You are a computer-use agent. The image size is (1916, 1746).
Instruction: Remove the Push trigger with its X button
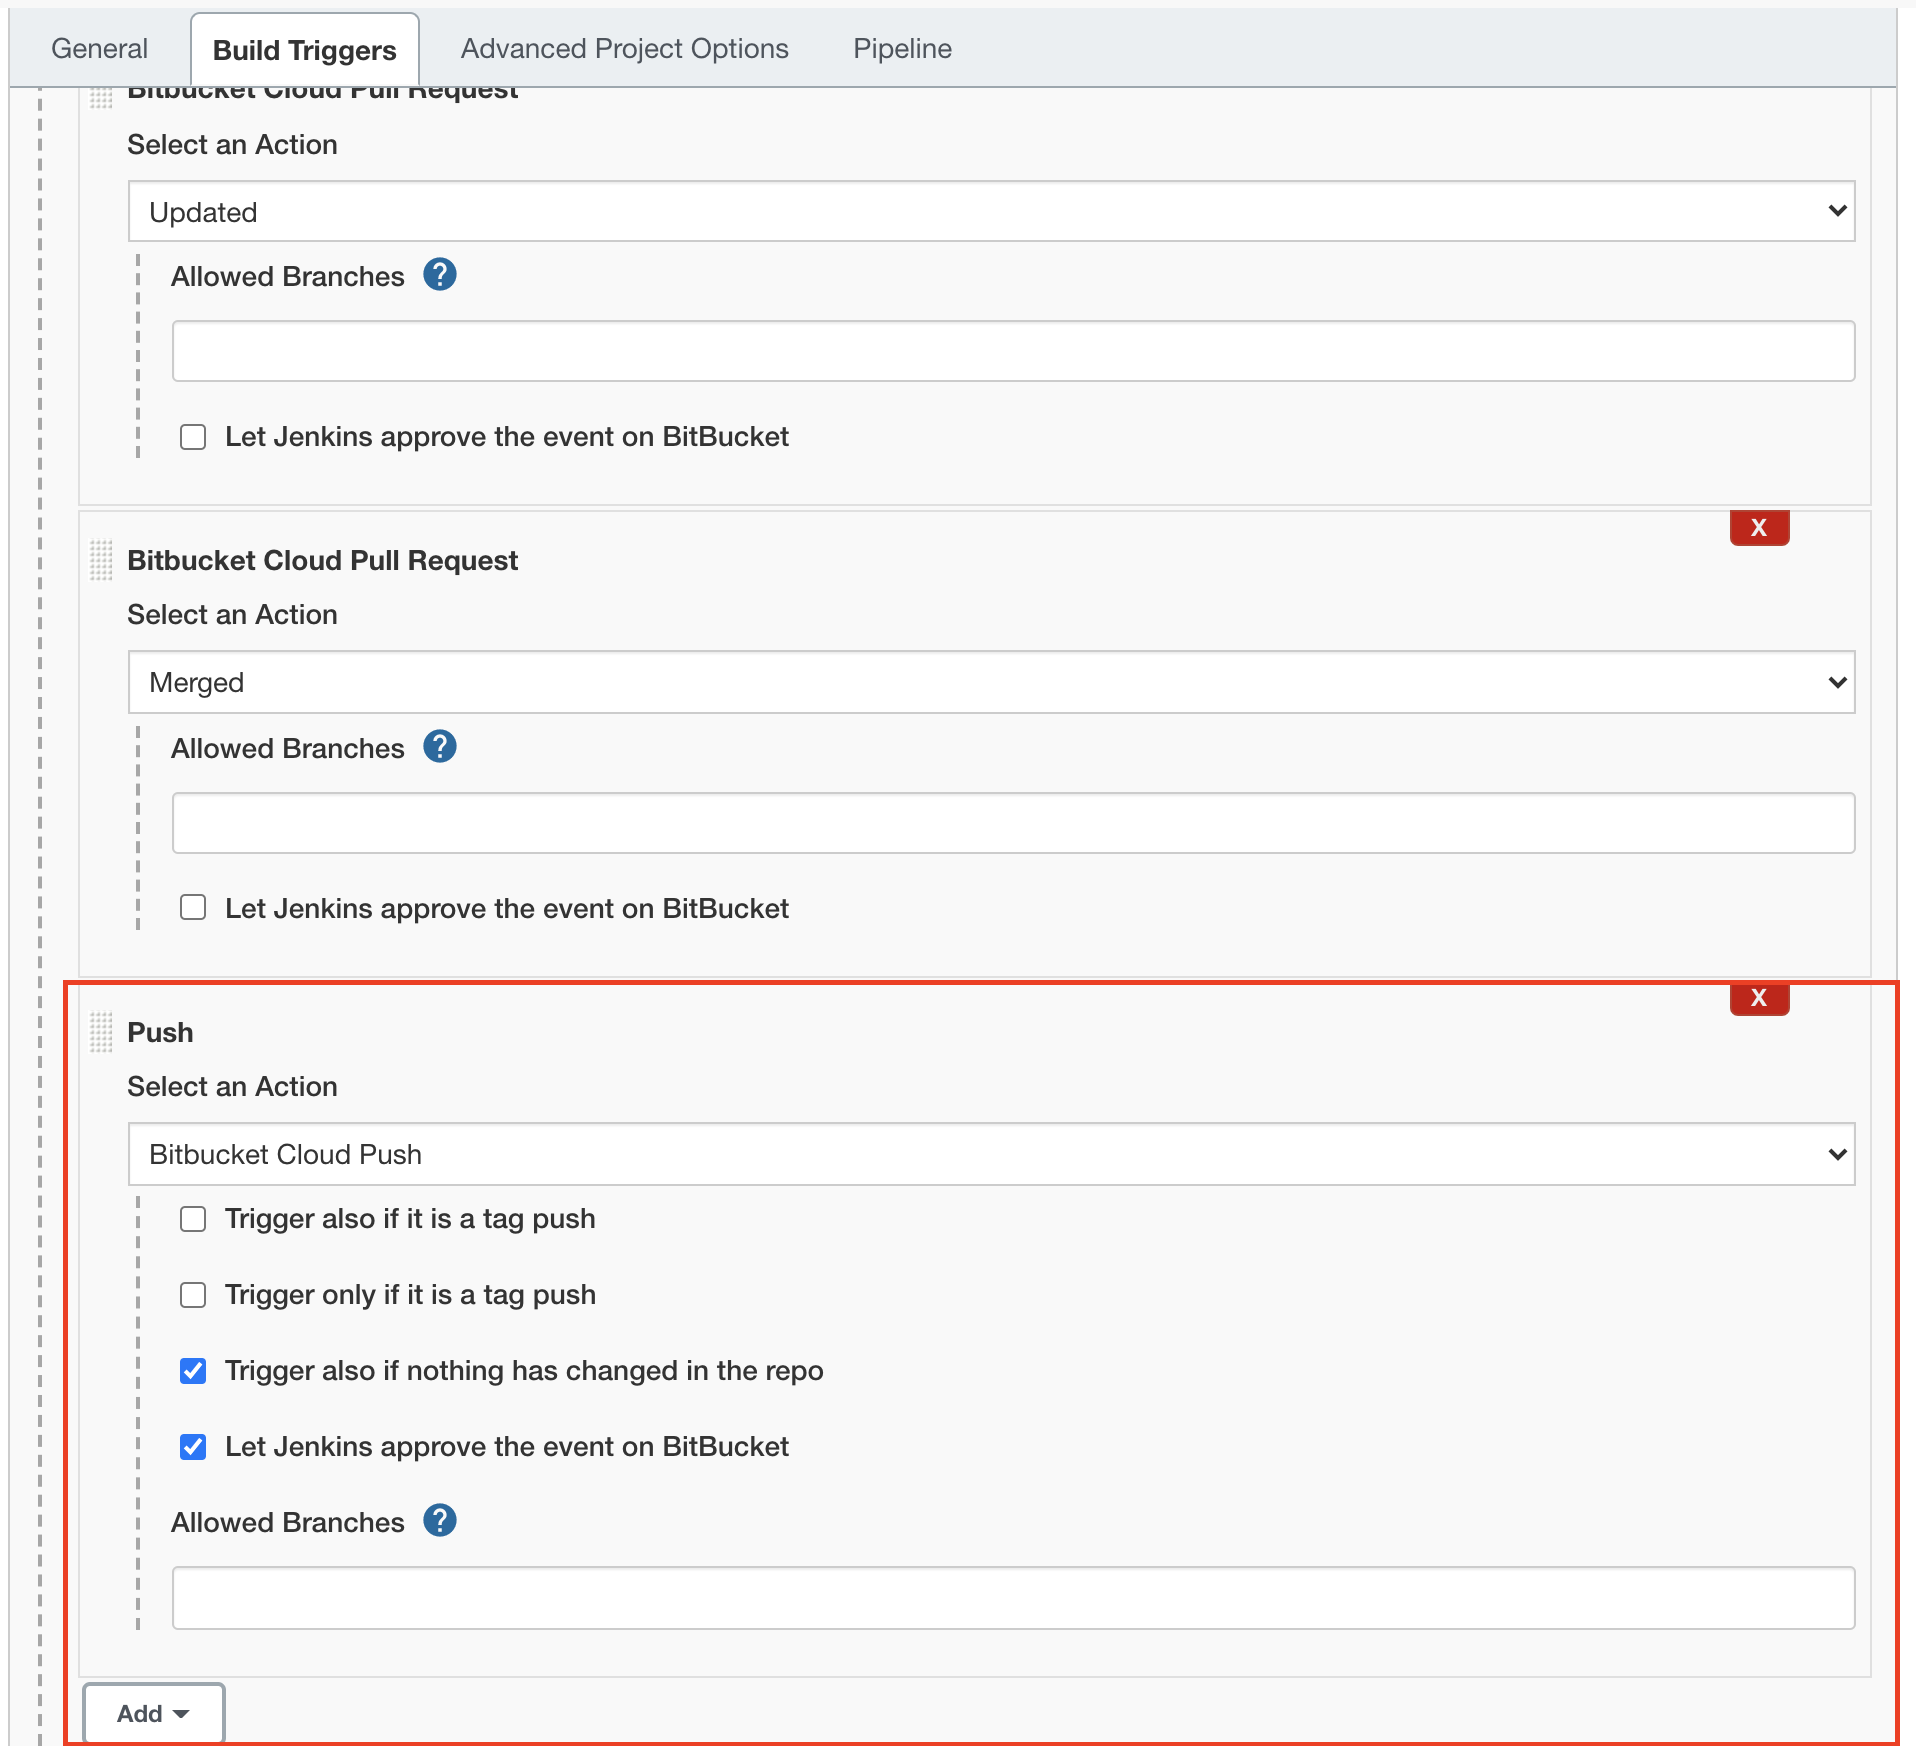[x=1758, y=997]
